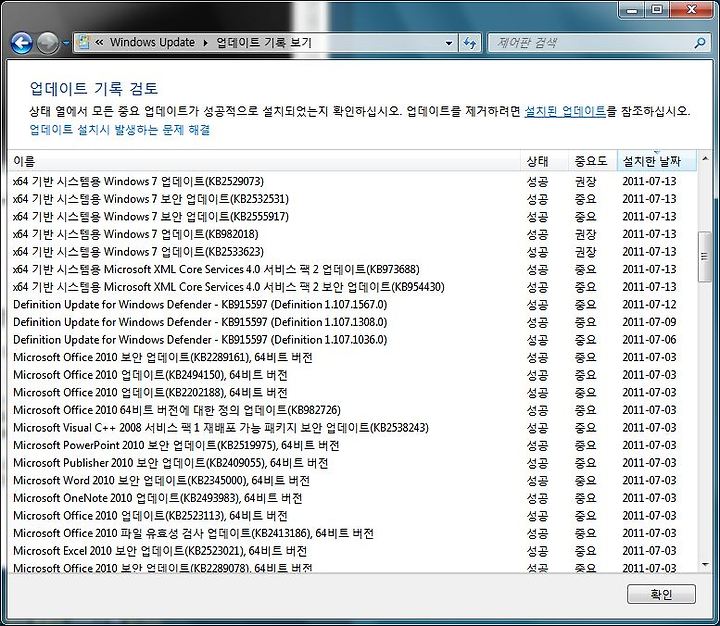The height and width of the screenshot is (626, 720).
Task: Open the address bar history dropdown
Action: (x=449, y=44)
